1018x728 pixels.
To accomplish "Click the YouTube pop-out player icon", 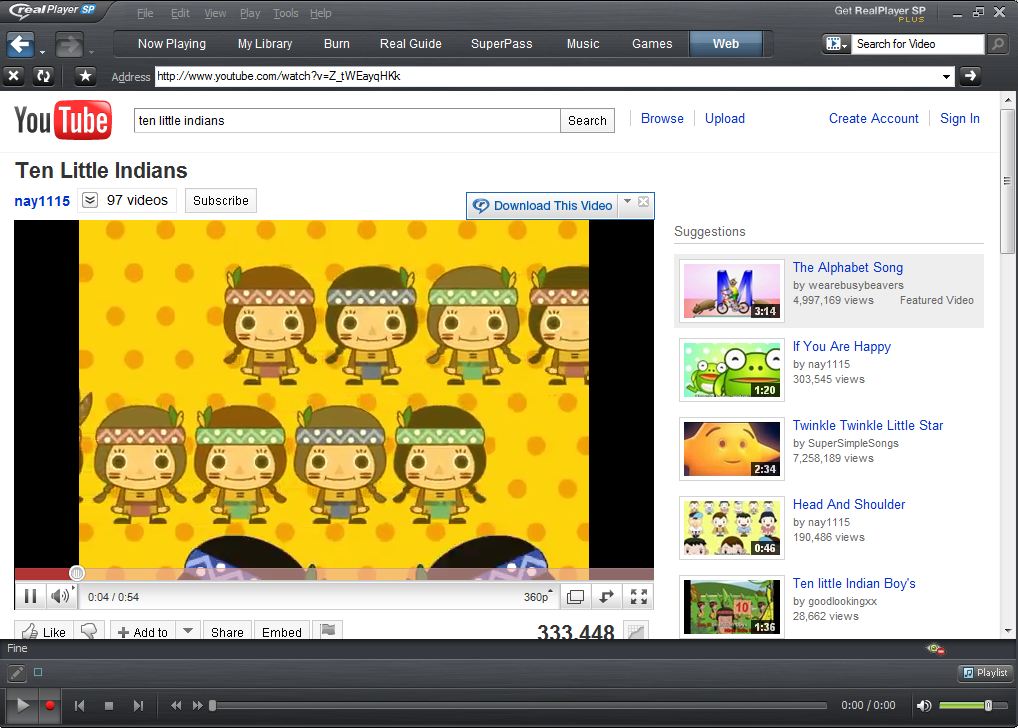I will pos(606,597).
